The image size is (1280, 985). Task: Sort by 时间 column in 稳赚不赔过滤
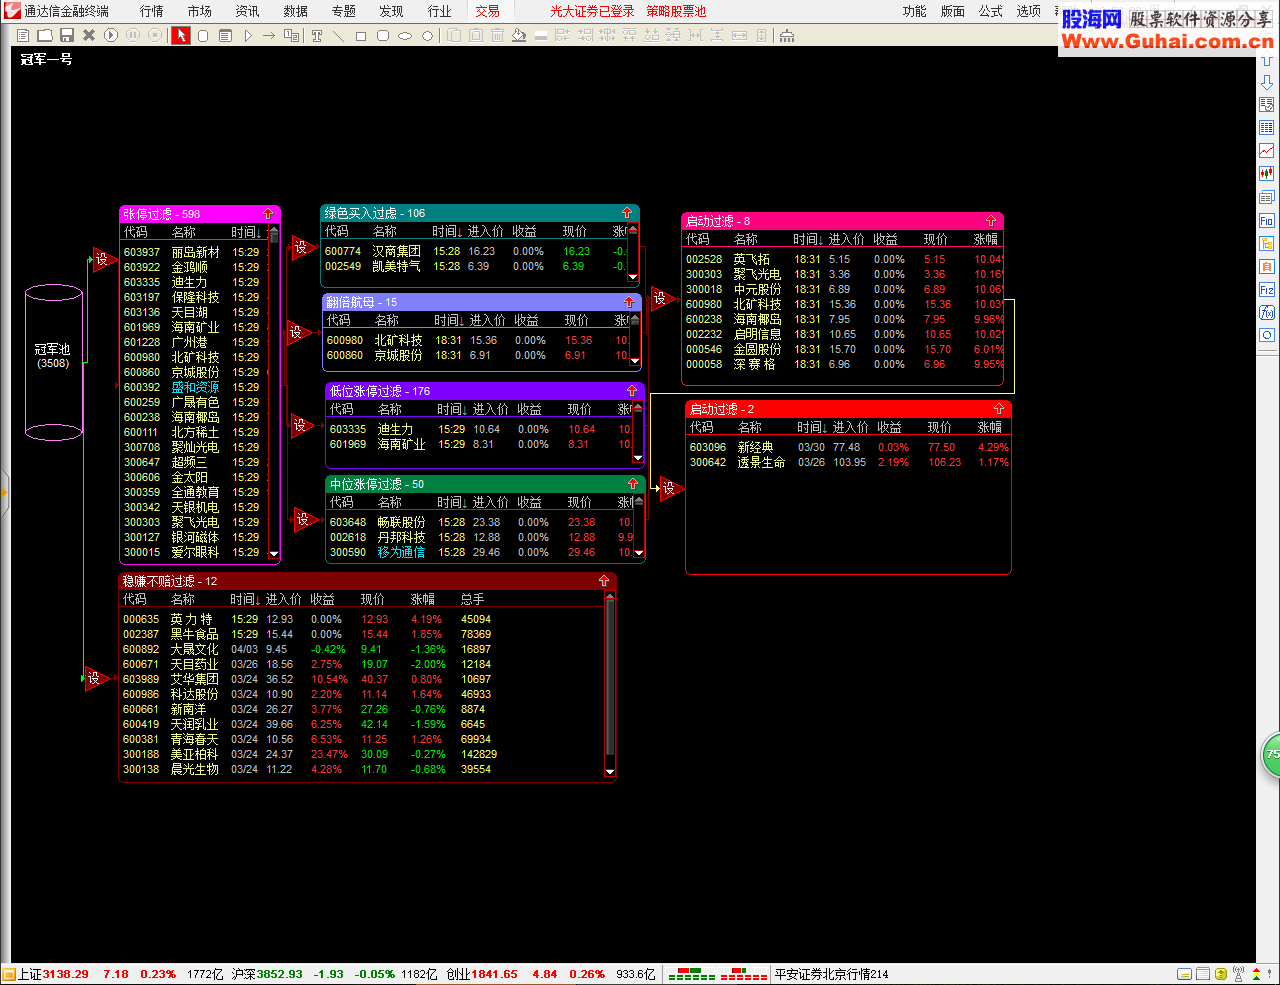[x=245, y=599]
